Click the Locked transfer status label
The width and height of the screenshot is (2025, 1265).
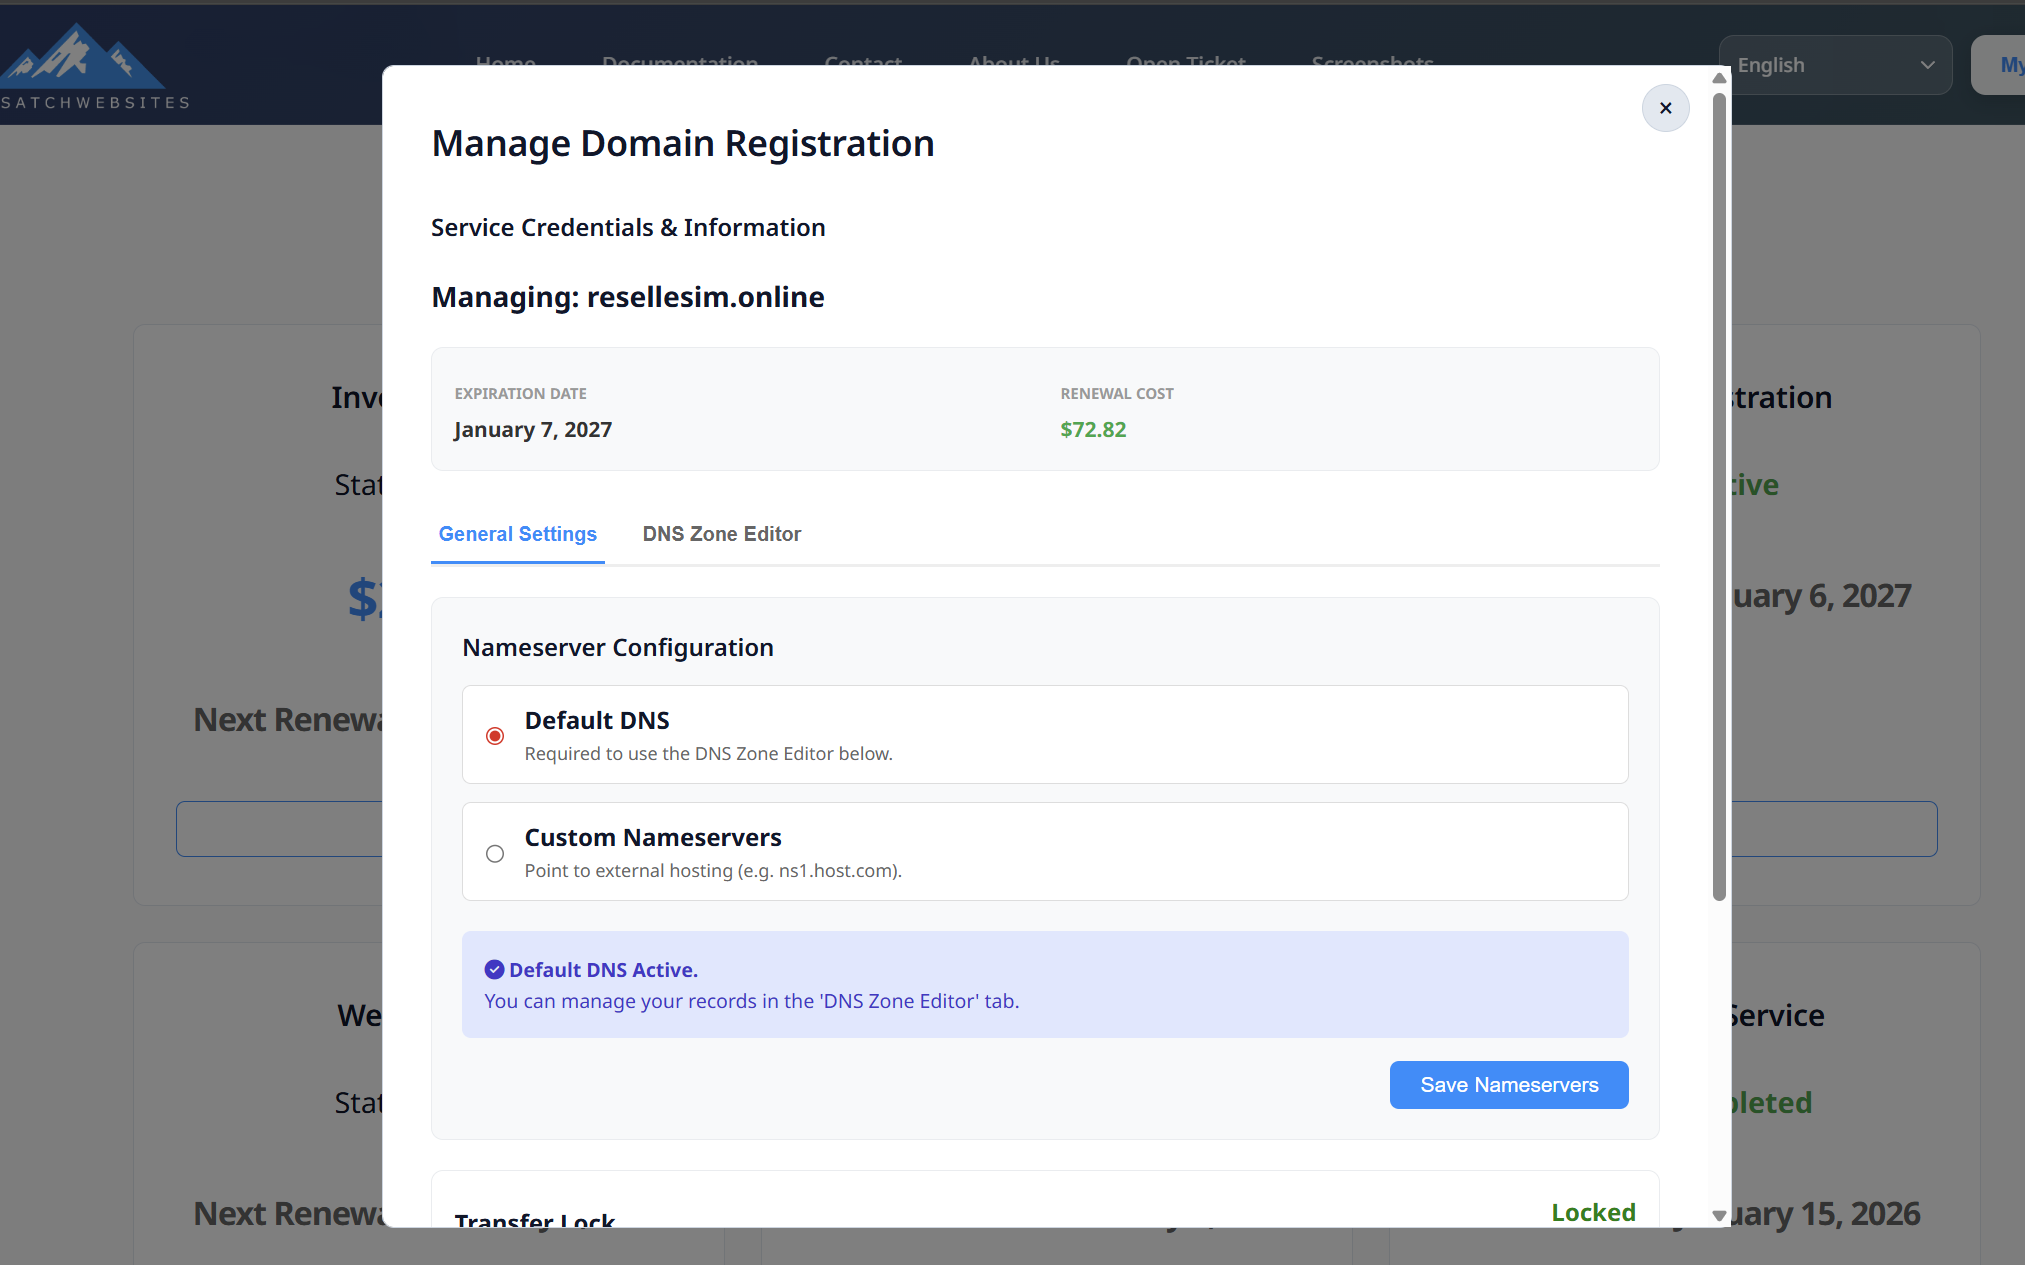1593,1212
